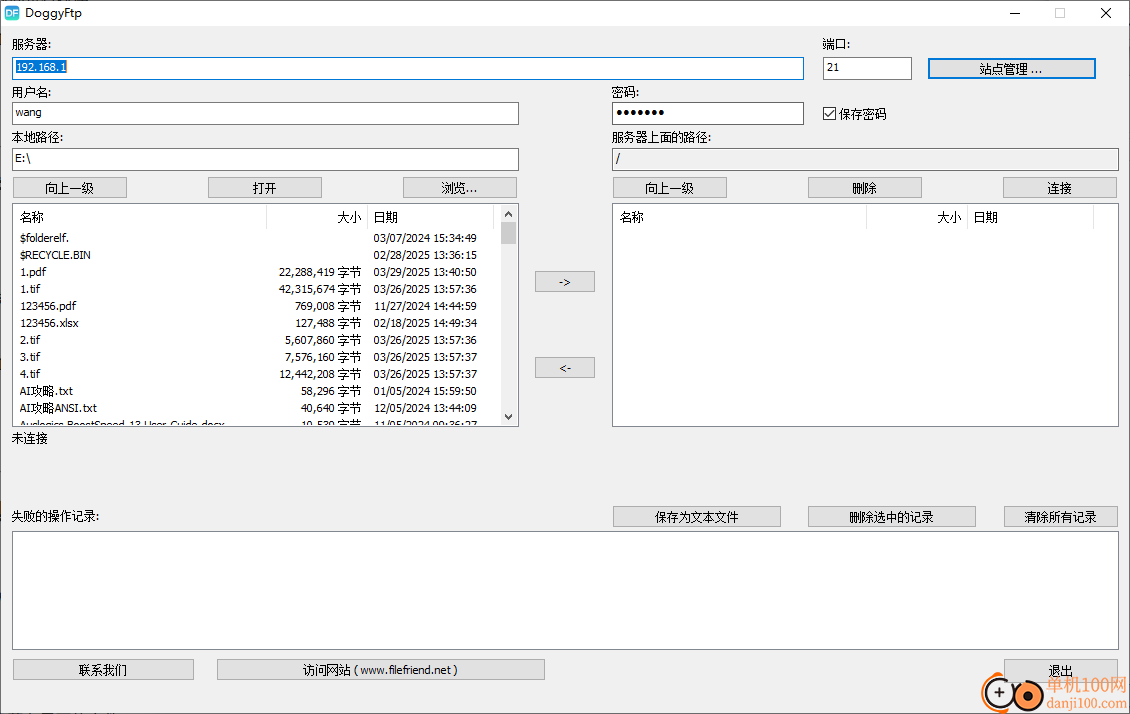Viewport: 1130px width, 714px height.
Task: Focus the 端口 port field
Action: click(x=867, y=68)
